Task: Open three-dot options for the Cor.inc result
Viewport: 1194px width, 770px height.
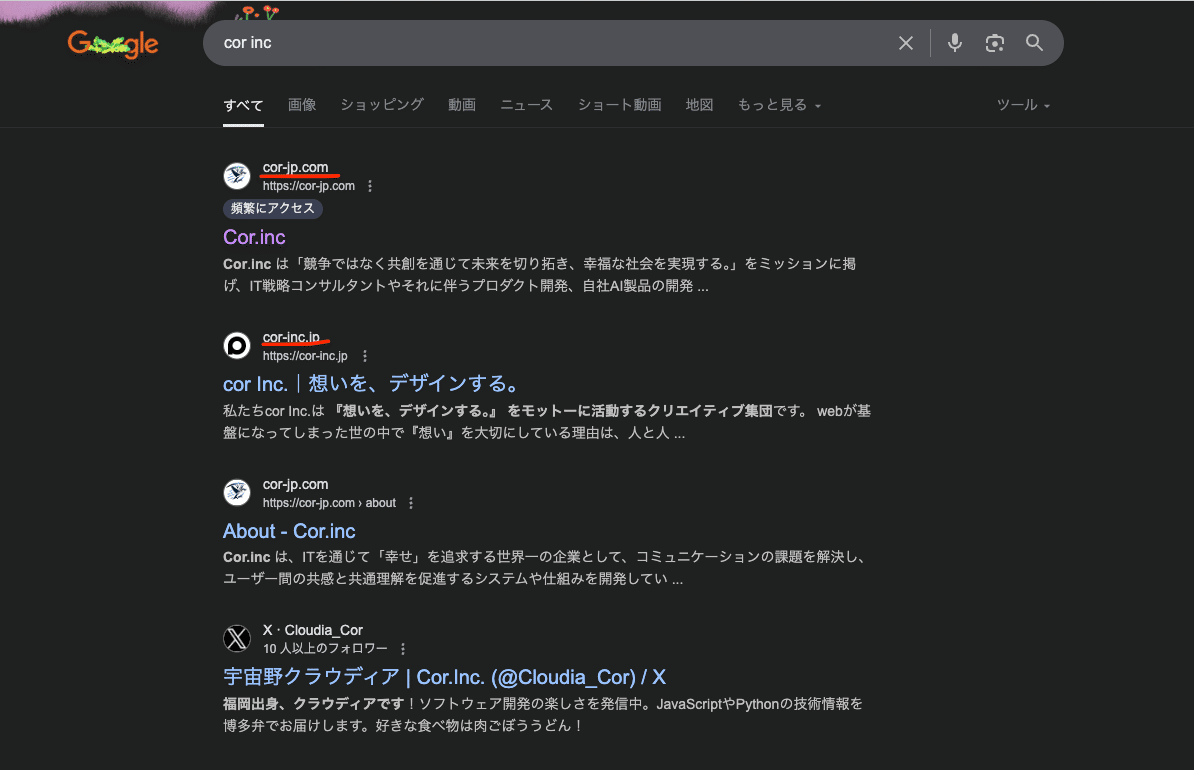Action: point(370,185)
